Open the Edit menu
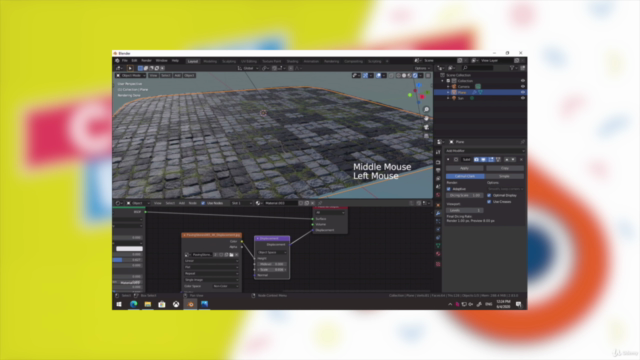Viewport: 640px width, 360px height. click(134, 60)
